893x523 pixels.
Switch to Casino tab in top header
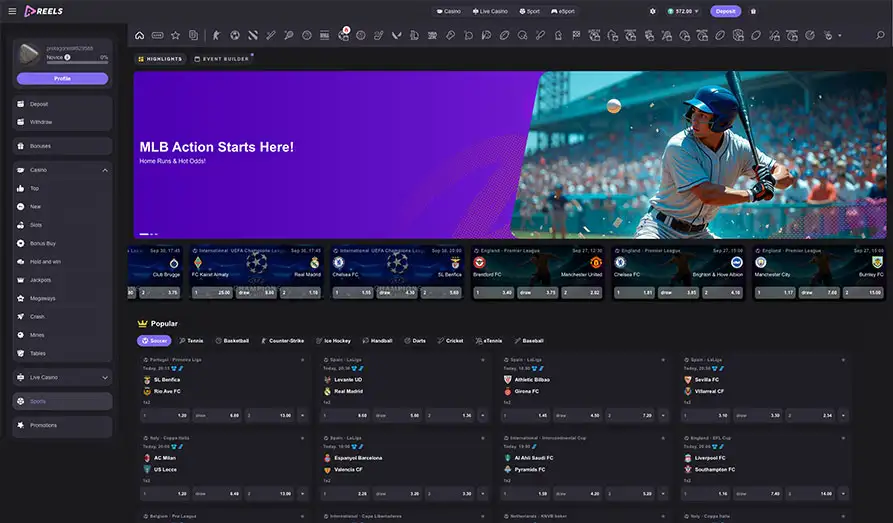(449, 11)
